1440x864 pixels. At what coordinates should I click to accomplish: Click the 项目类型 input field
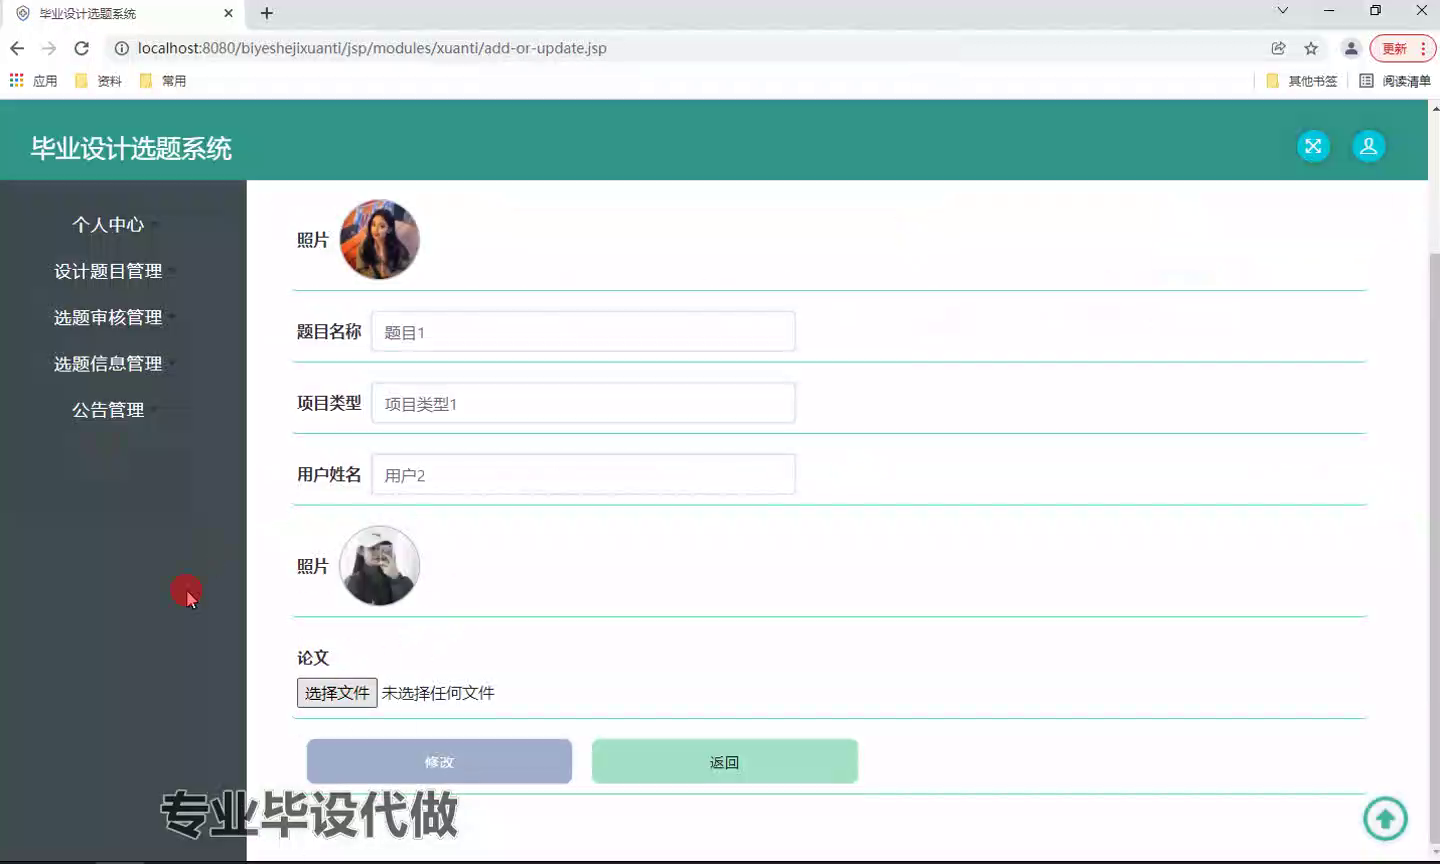coord(583,403)
